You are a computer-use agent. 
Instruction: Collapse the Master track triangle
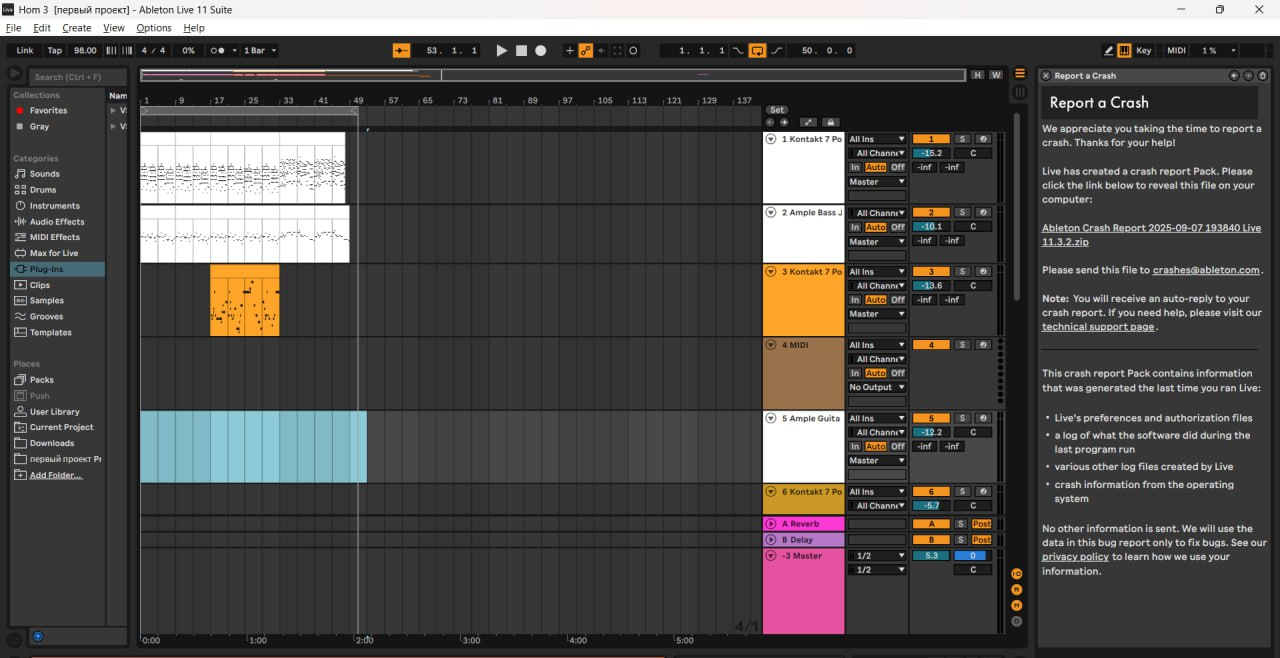point(771,556)
